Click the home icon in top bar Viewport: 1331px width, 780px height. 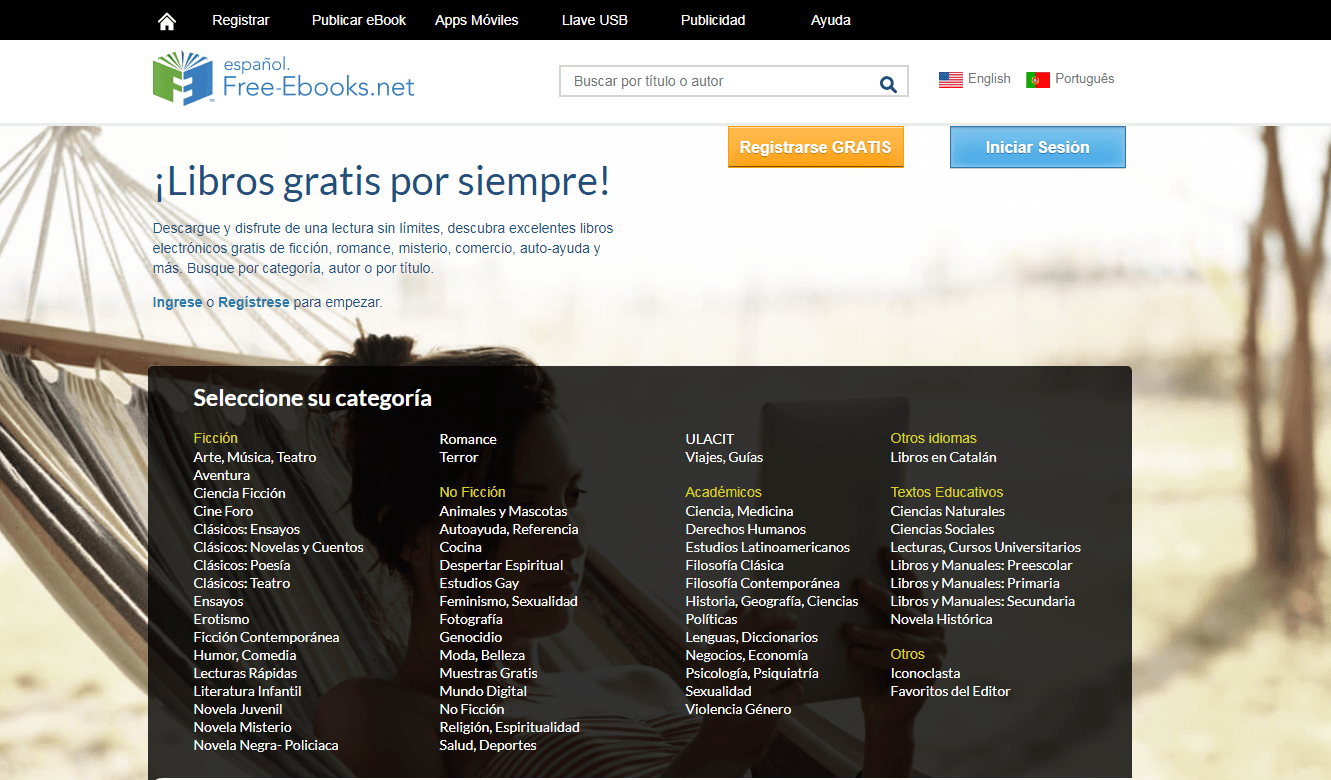point(167,21)
